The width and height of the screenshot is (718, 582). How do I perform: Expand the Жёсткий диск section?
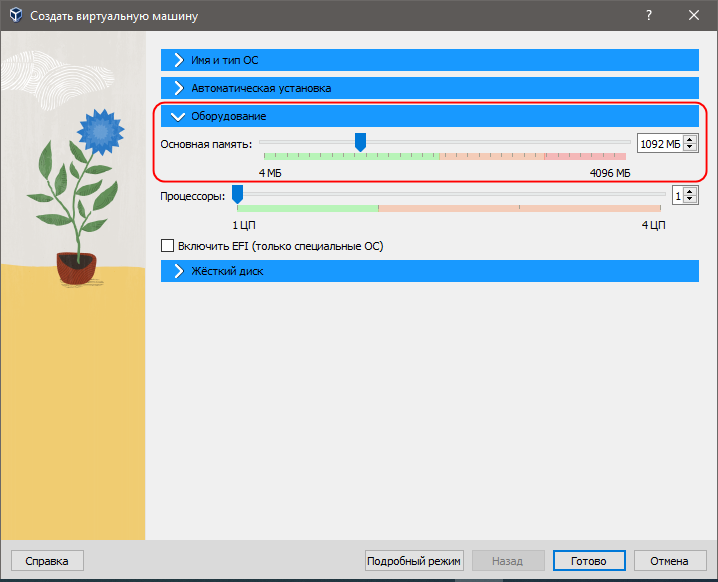[x=430, y=271]
